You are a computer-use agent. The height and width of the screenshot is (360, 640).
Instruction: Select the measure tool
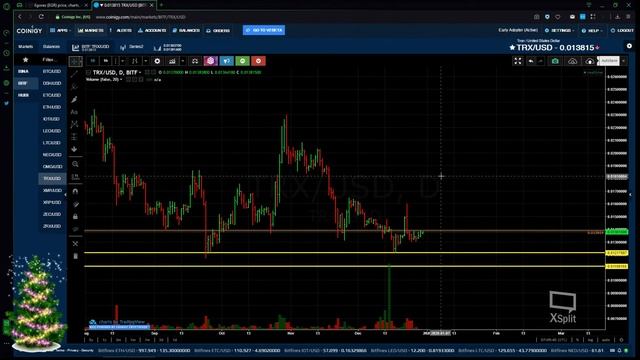[75, 176]
